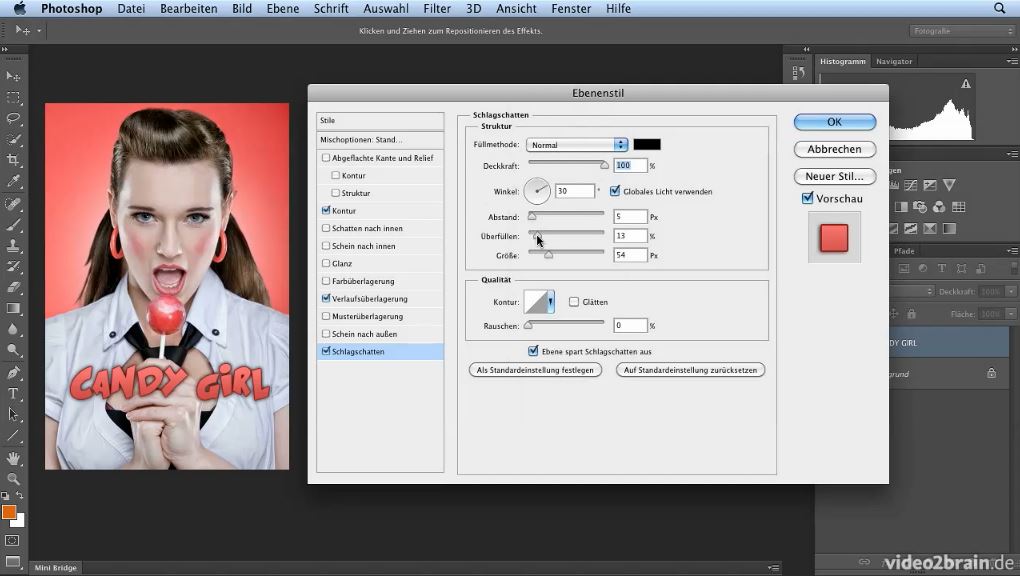The width and height of the screenshot is (1020, 576).
Task: Open the Datei menu
Action: click(x=131, y=8)
